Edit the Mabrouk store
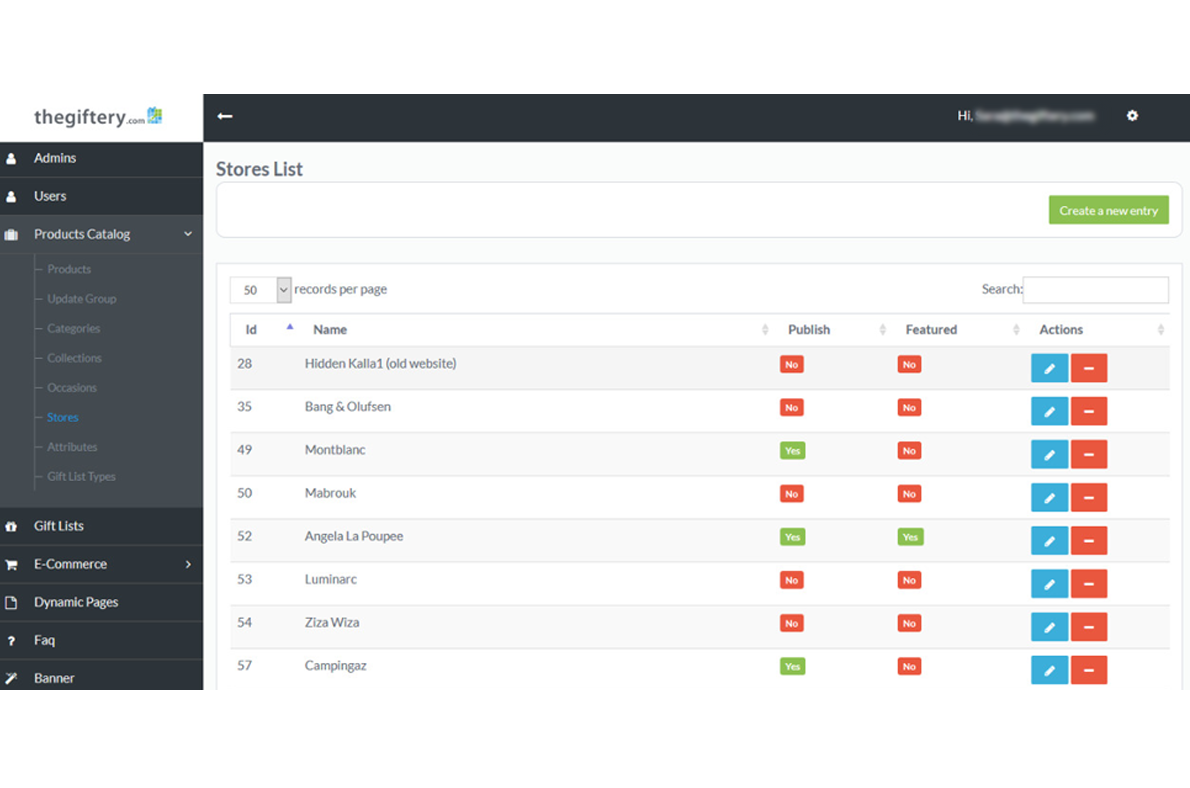This screenshot has height=788, width=1190. (1050, 498)
